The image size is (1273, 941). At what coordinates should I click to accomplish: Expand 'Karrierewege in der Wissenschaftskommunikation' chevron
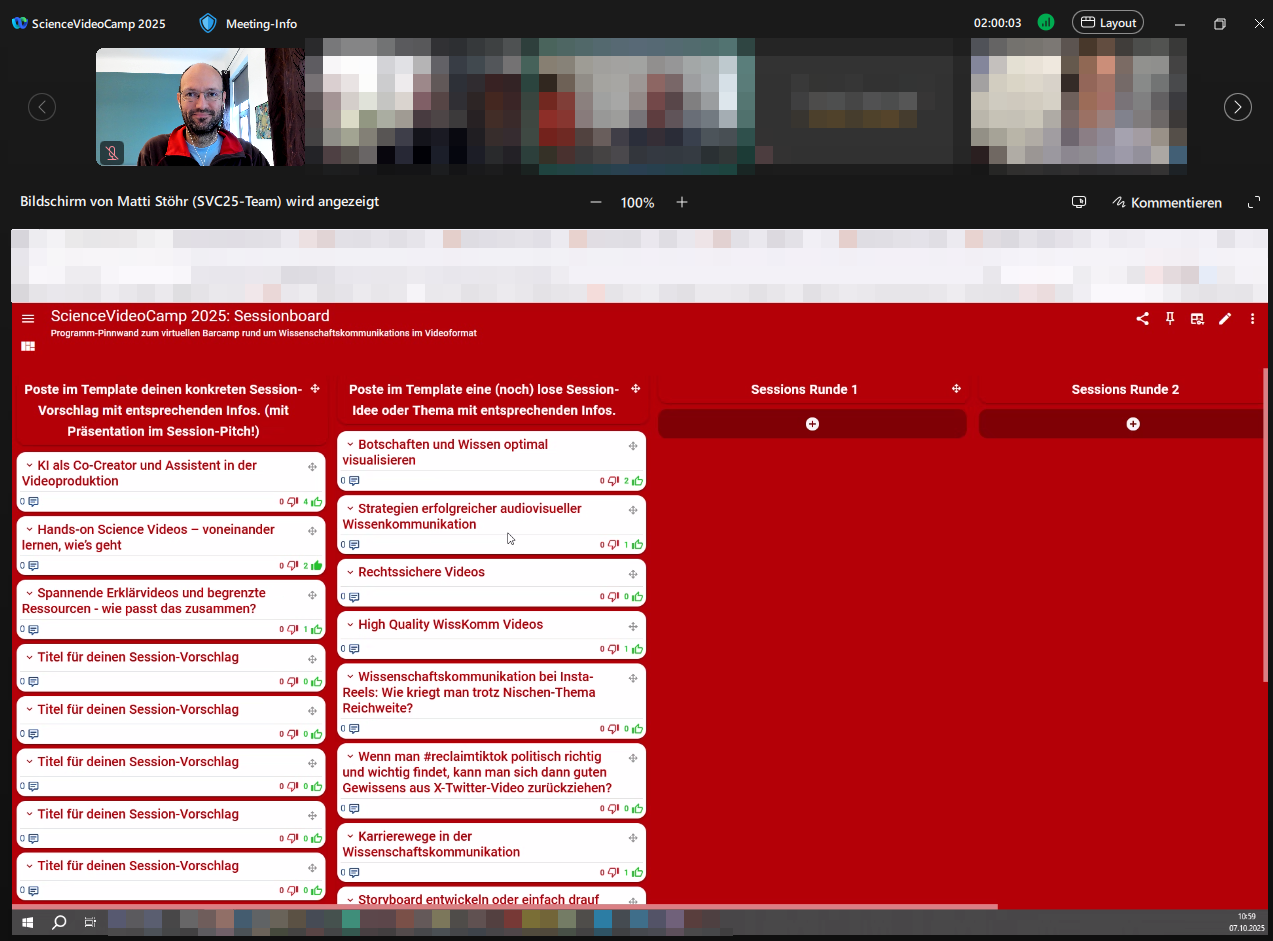pos(350,837)
